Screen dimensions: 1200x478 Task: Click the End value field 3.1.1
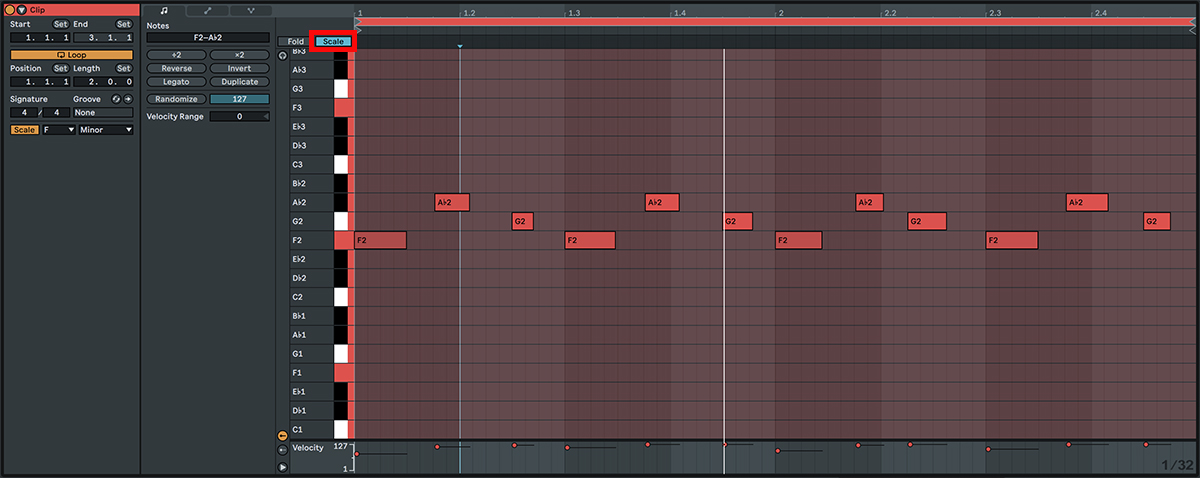(103, 37)
